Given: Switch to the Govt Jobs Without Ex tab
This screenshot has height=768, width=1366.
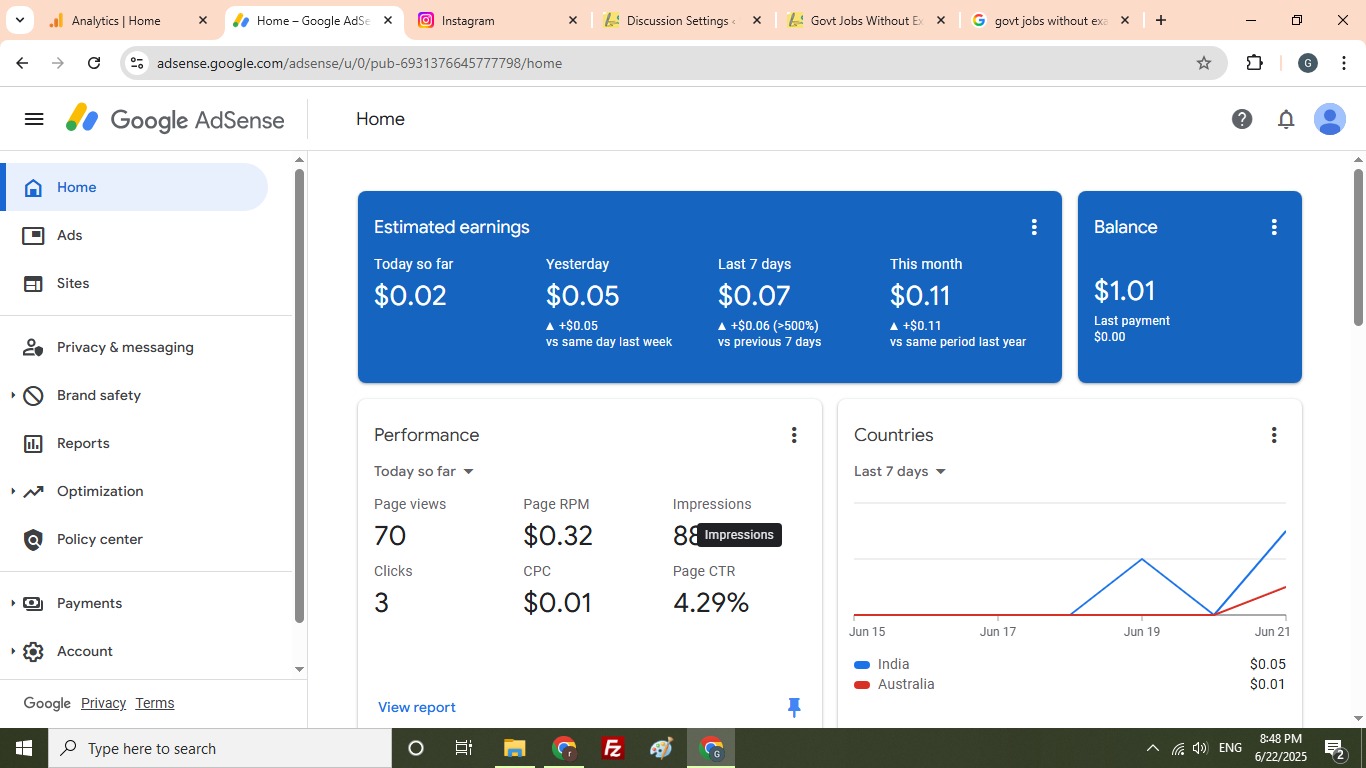Looking at the screenshot, I should (x=866, y=20).
